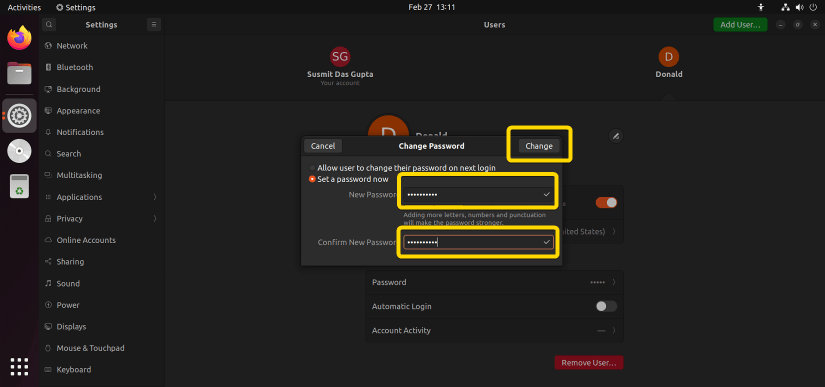The height and width of the screenshot is (387, 825).
Task: Click the power icon in system tray
Action: coord(812,7)
